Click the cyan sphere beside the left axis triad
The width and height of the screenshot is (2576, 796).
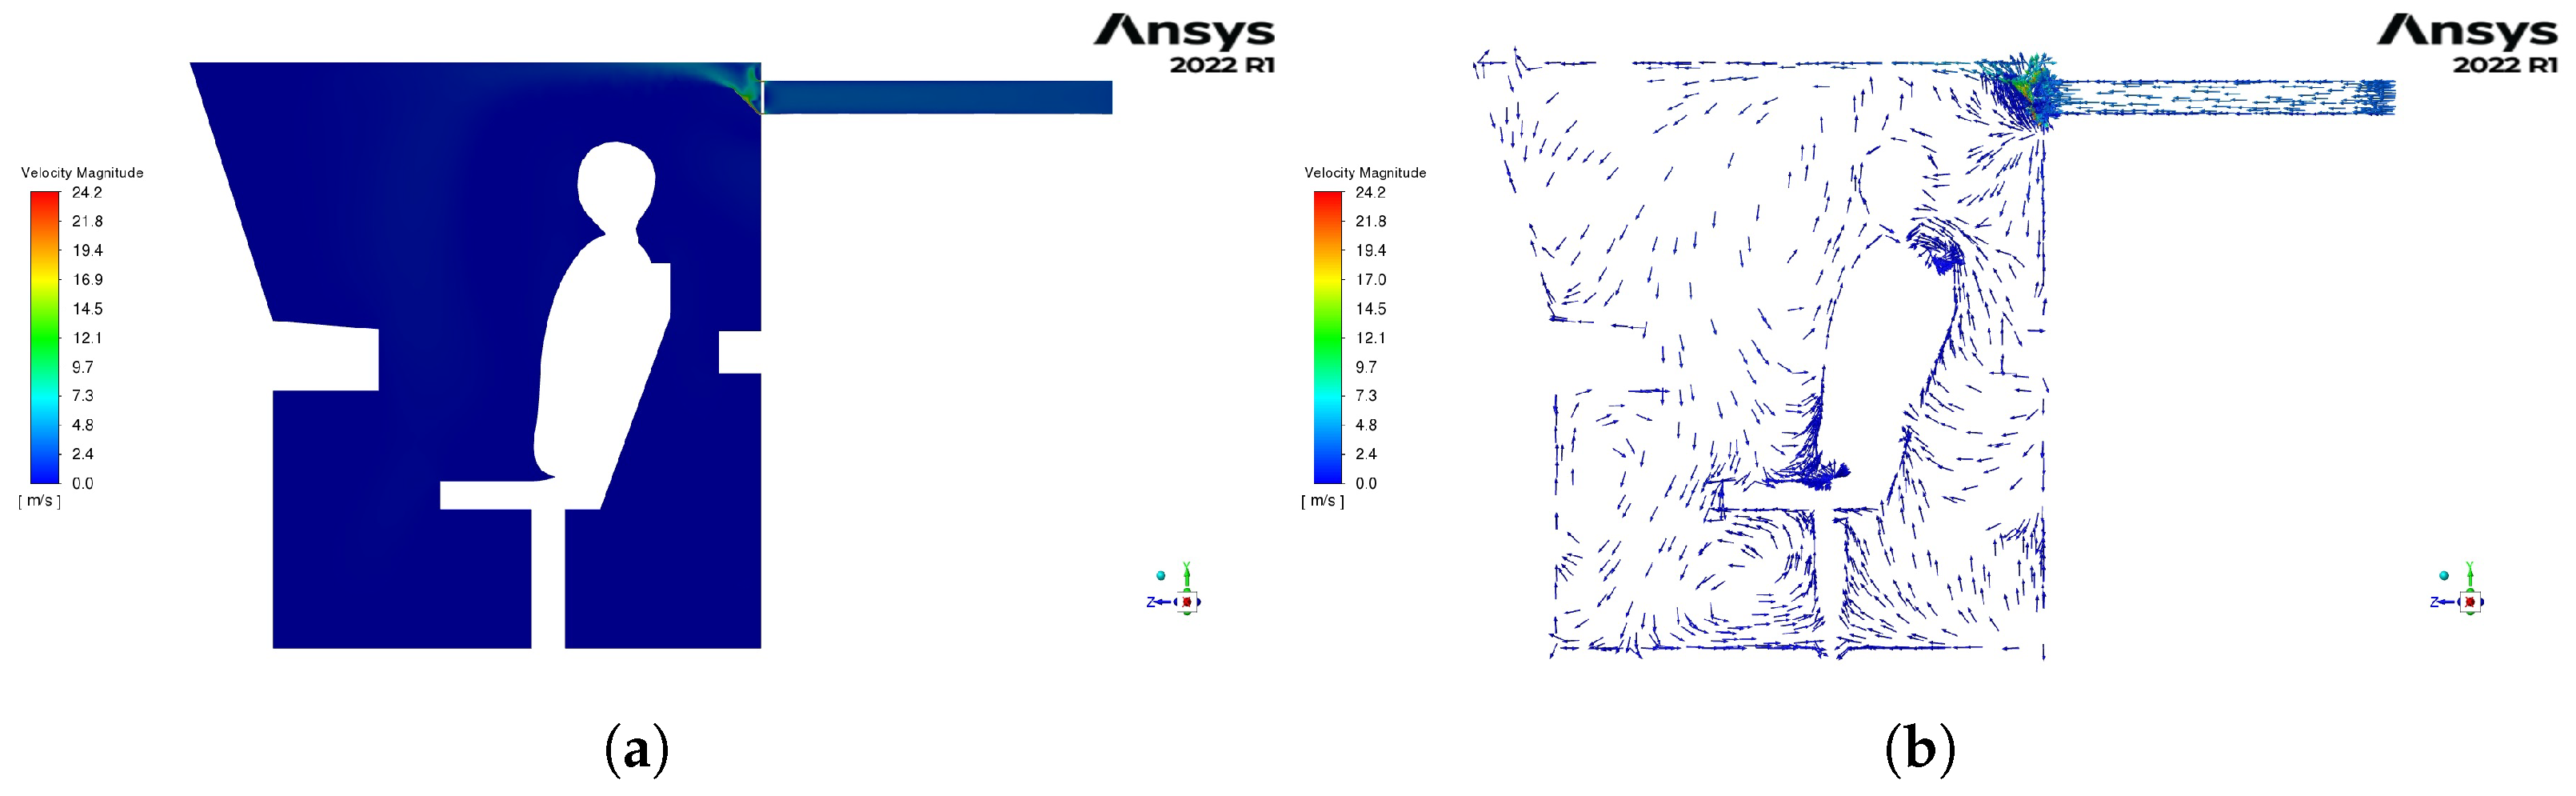(1160, 576)
